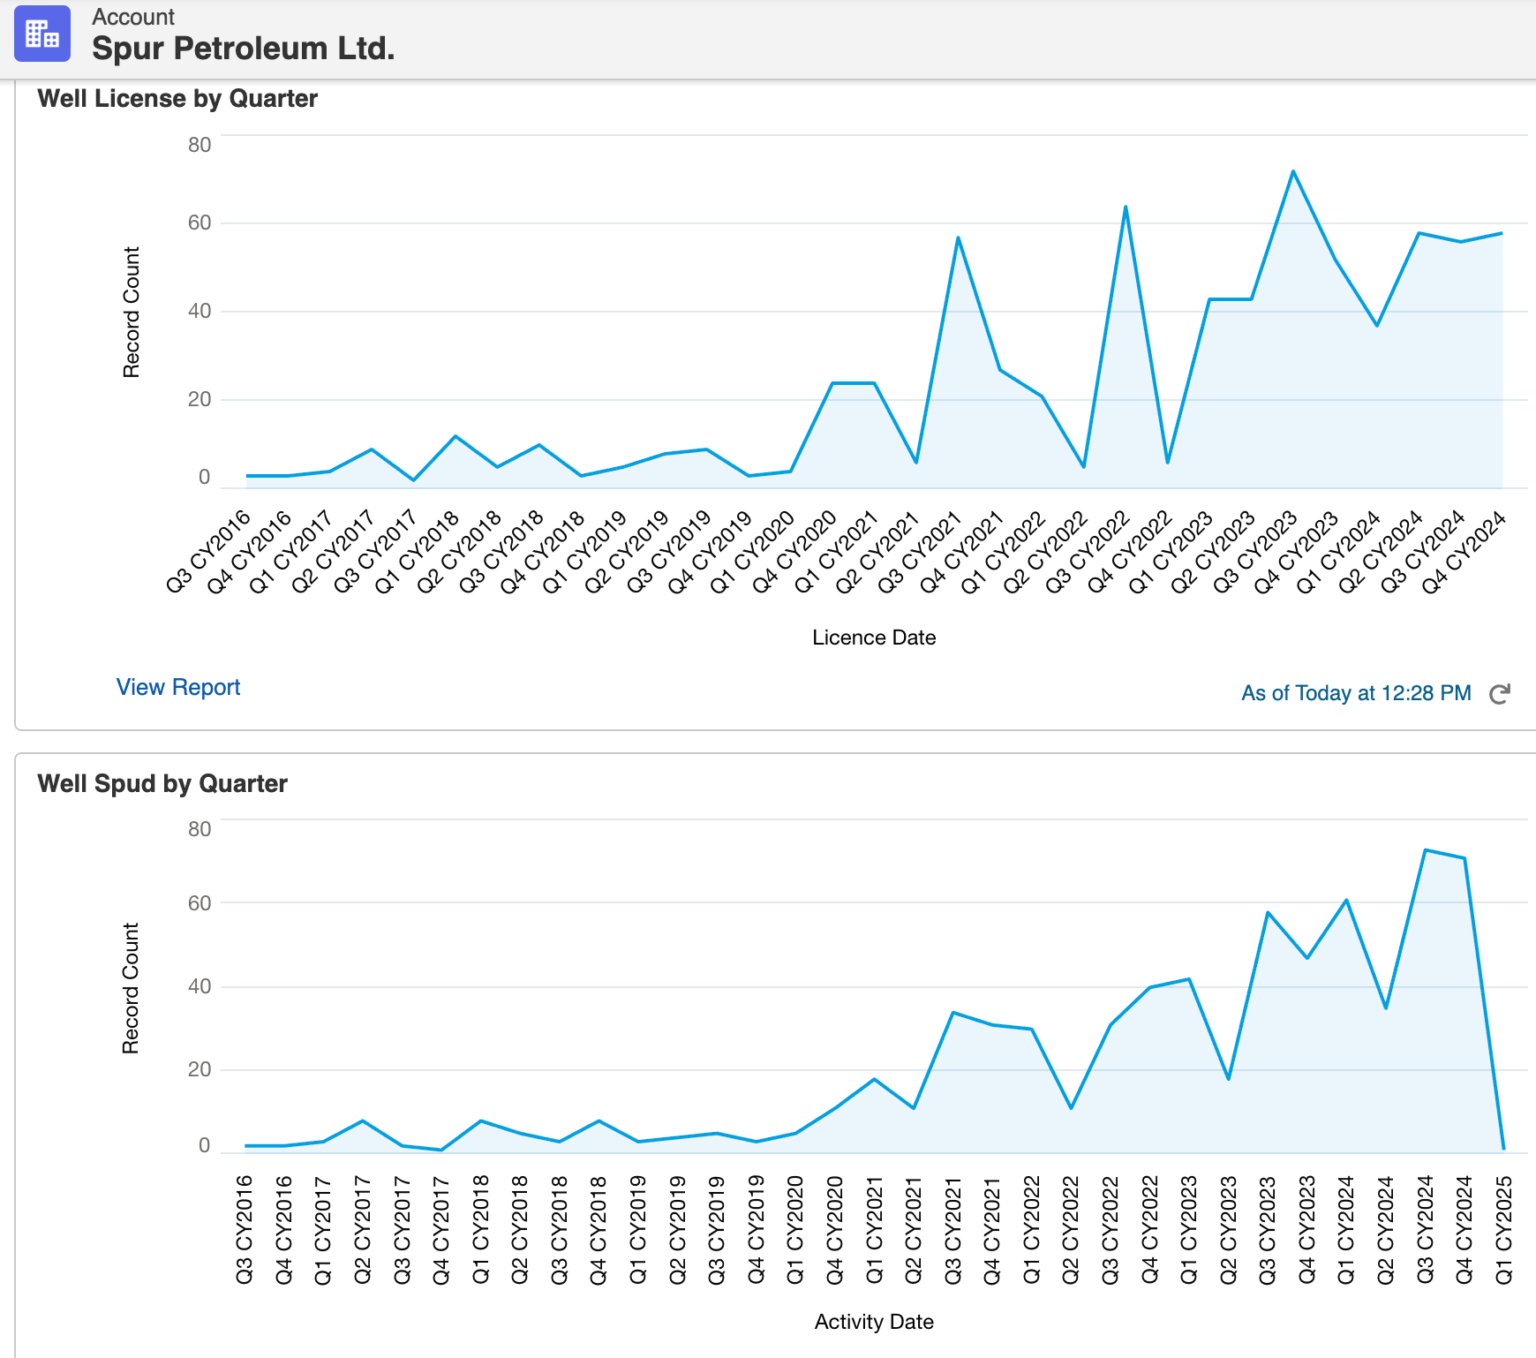Click the Q3 CY2021 data point on License chart
This screenshot has height=1358, width=1536.
pyautogui.click(x=956, y=237)
